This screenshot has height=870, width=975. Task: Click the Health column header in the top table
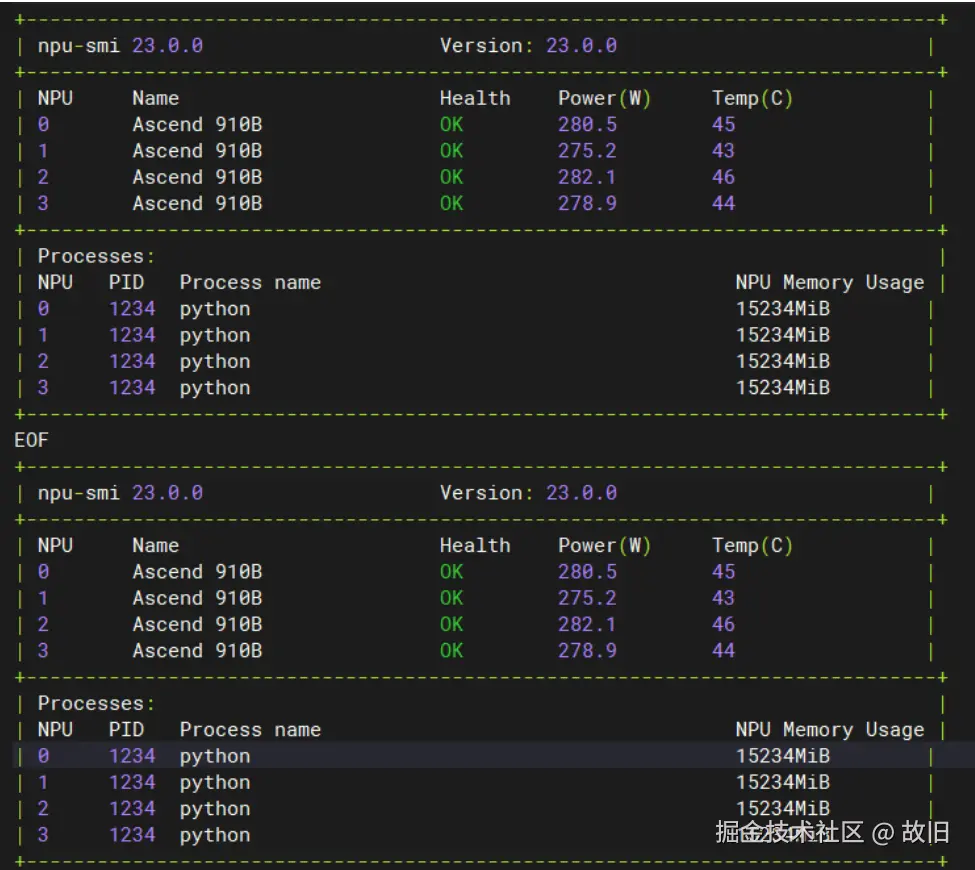tap(474, 98)
